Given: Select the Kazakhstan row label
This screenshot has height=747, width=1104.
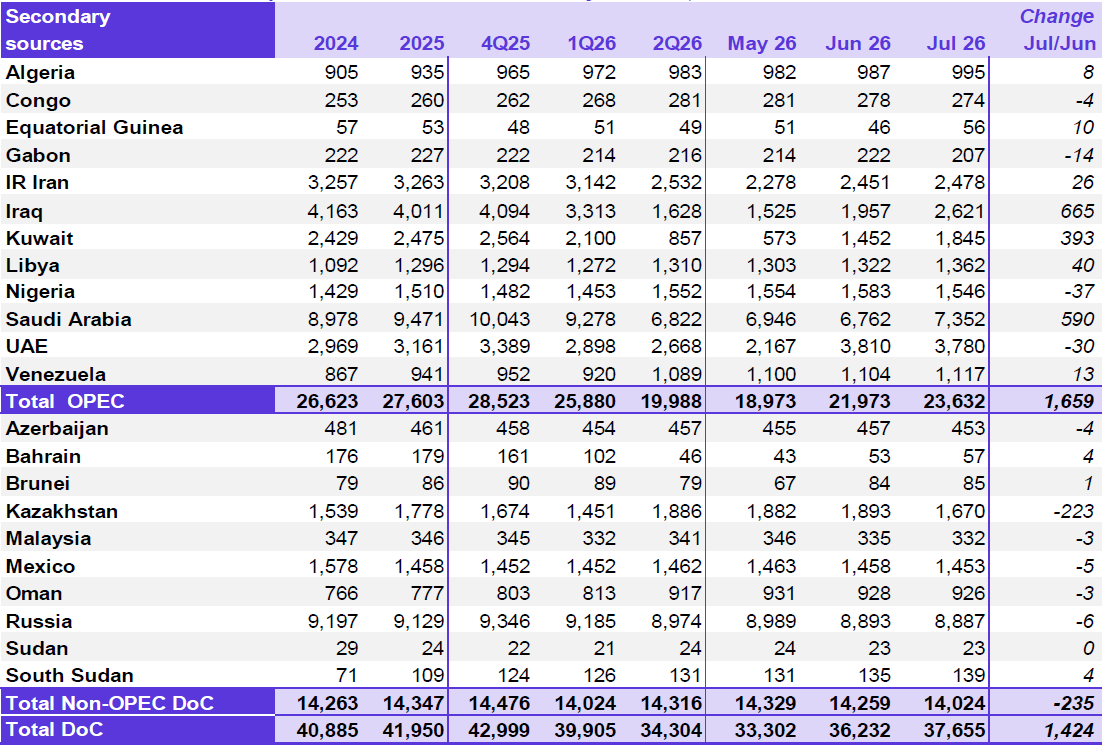Looking at the screenshot, I should tap(61, 511).
